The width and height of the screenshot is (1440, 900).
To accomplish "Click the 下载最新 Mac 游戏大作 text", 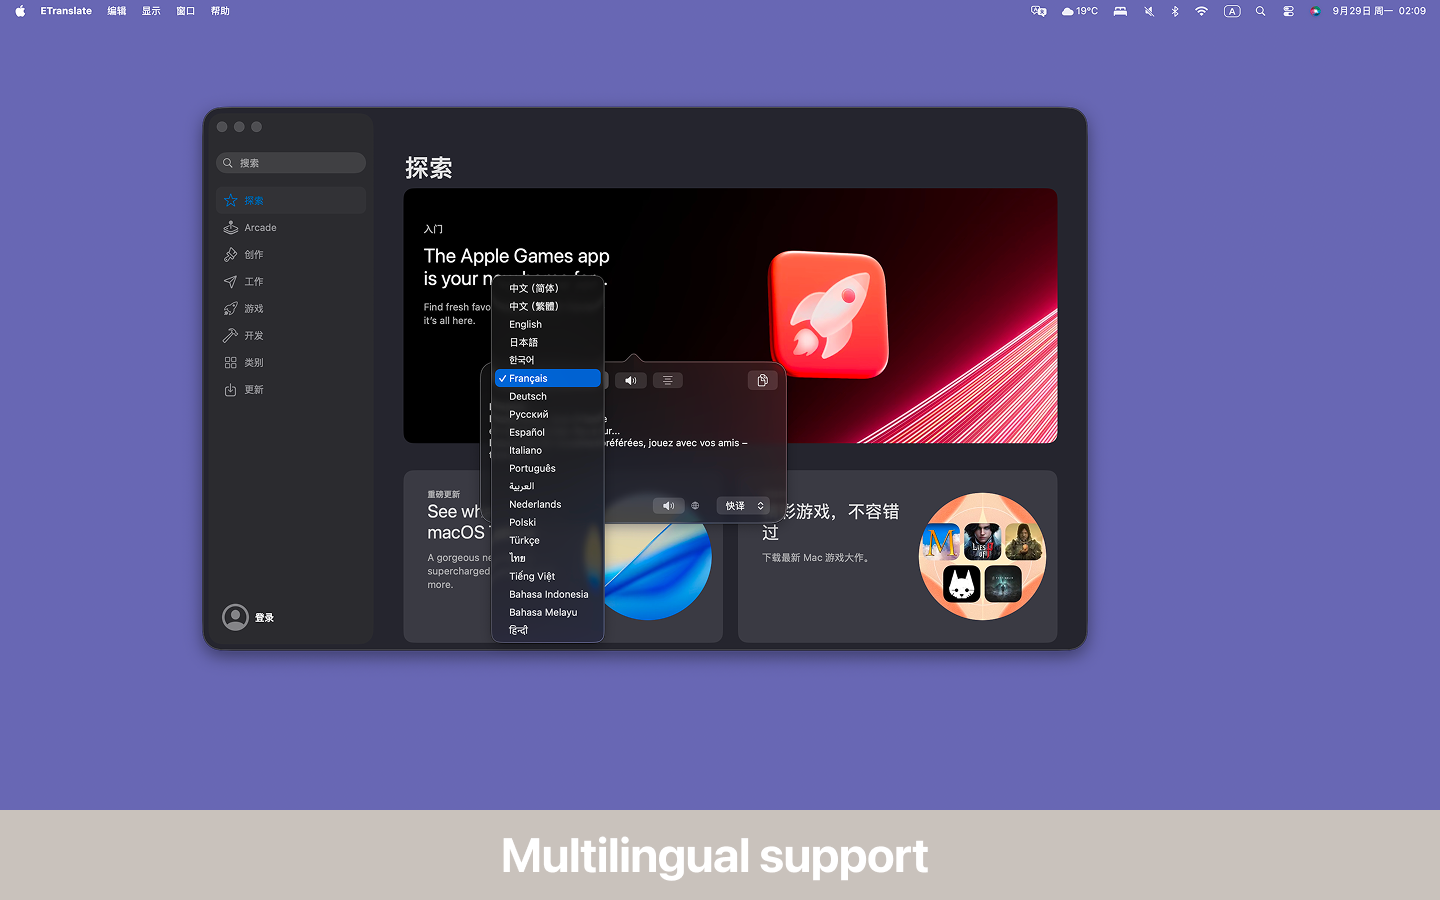I will [817, 558].
